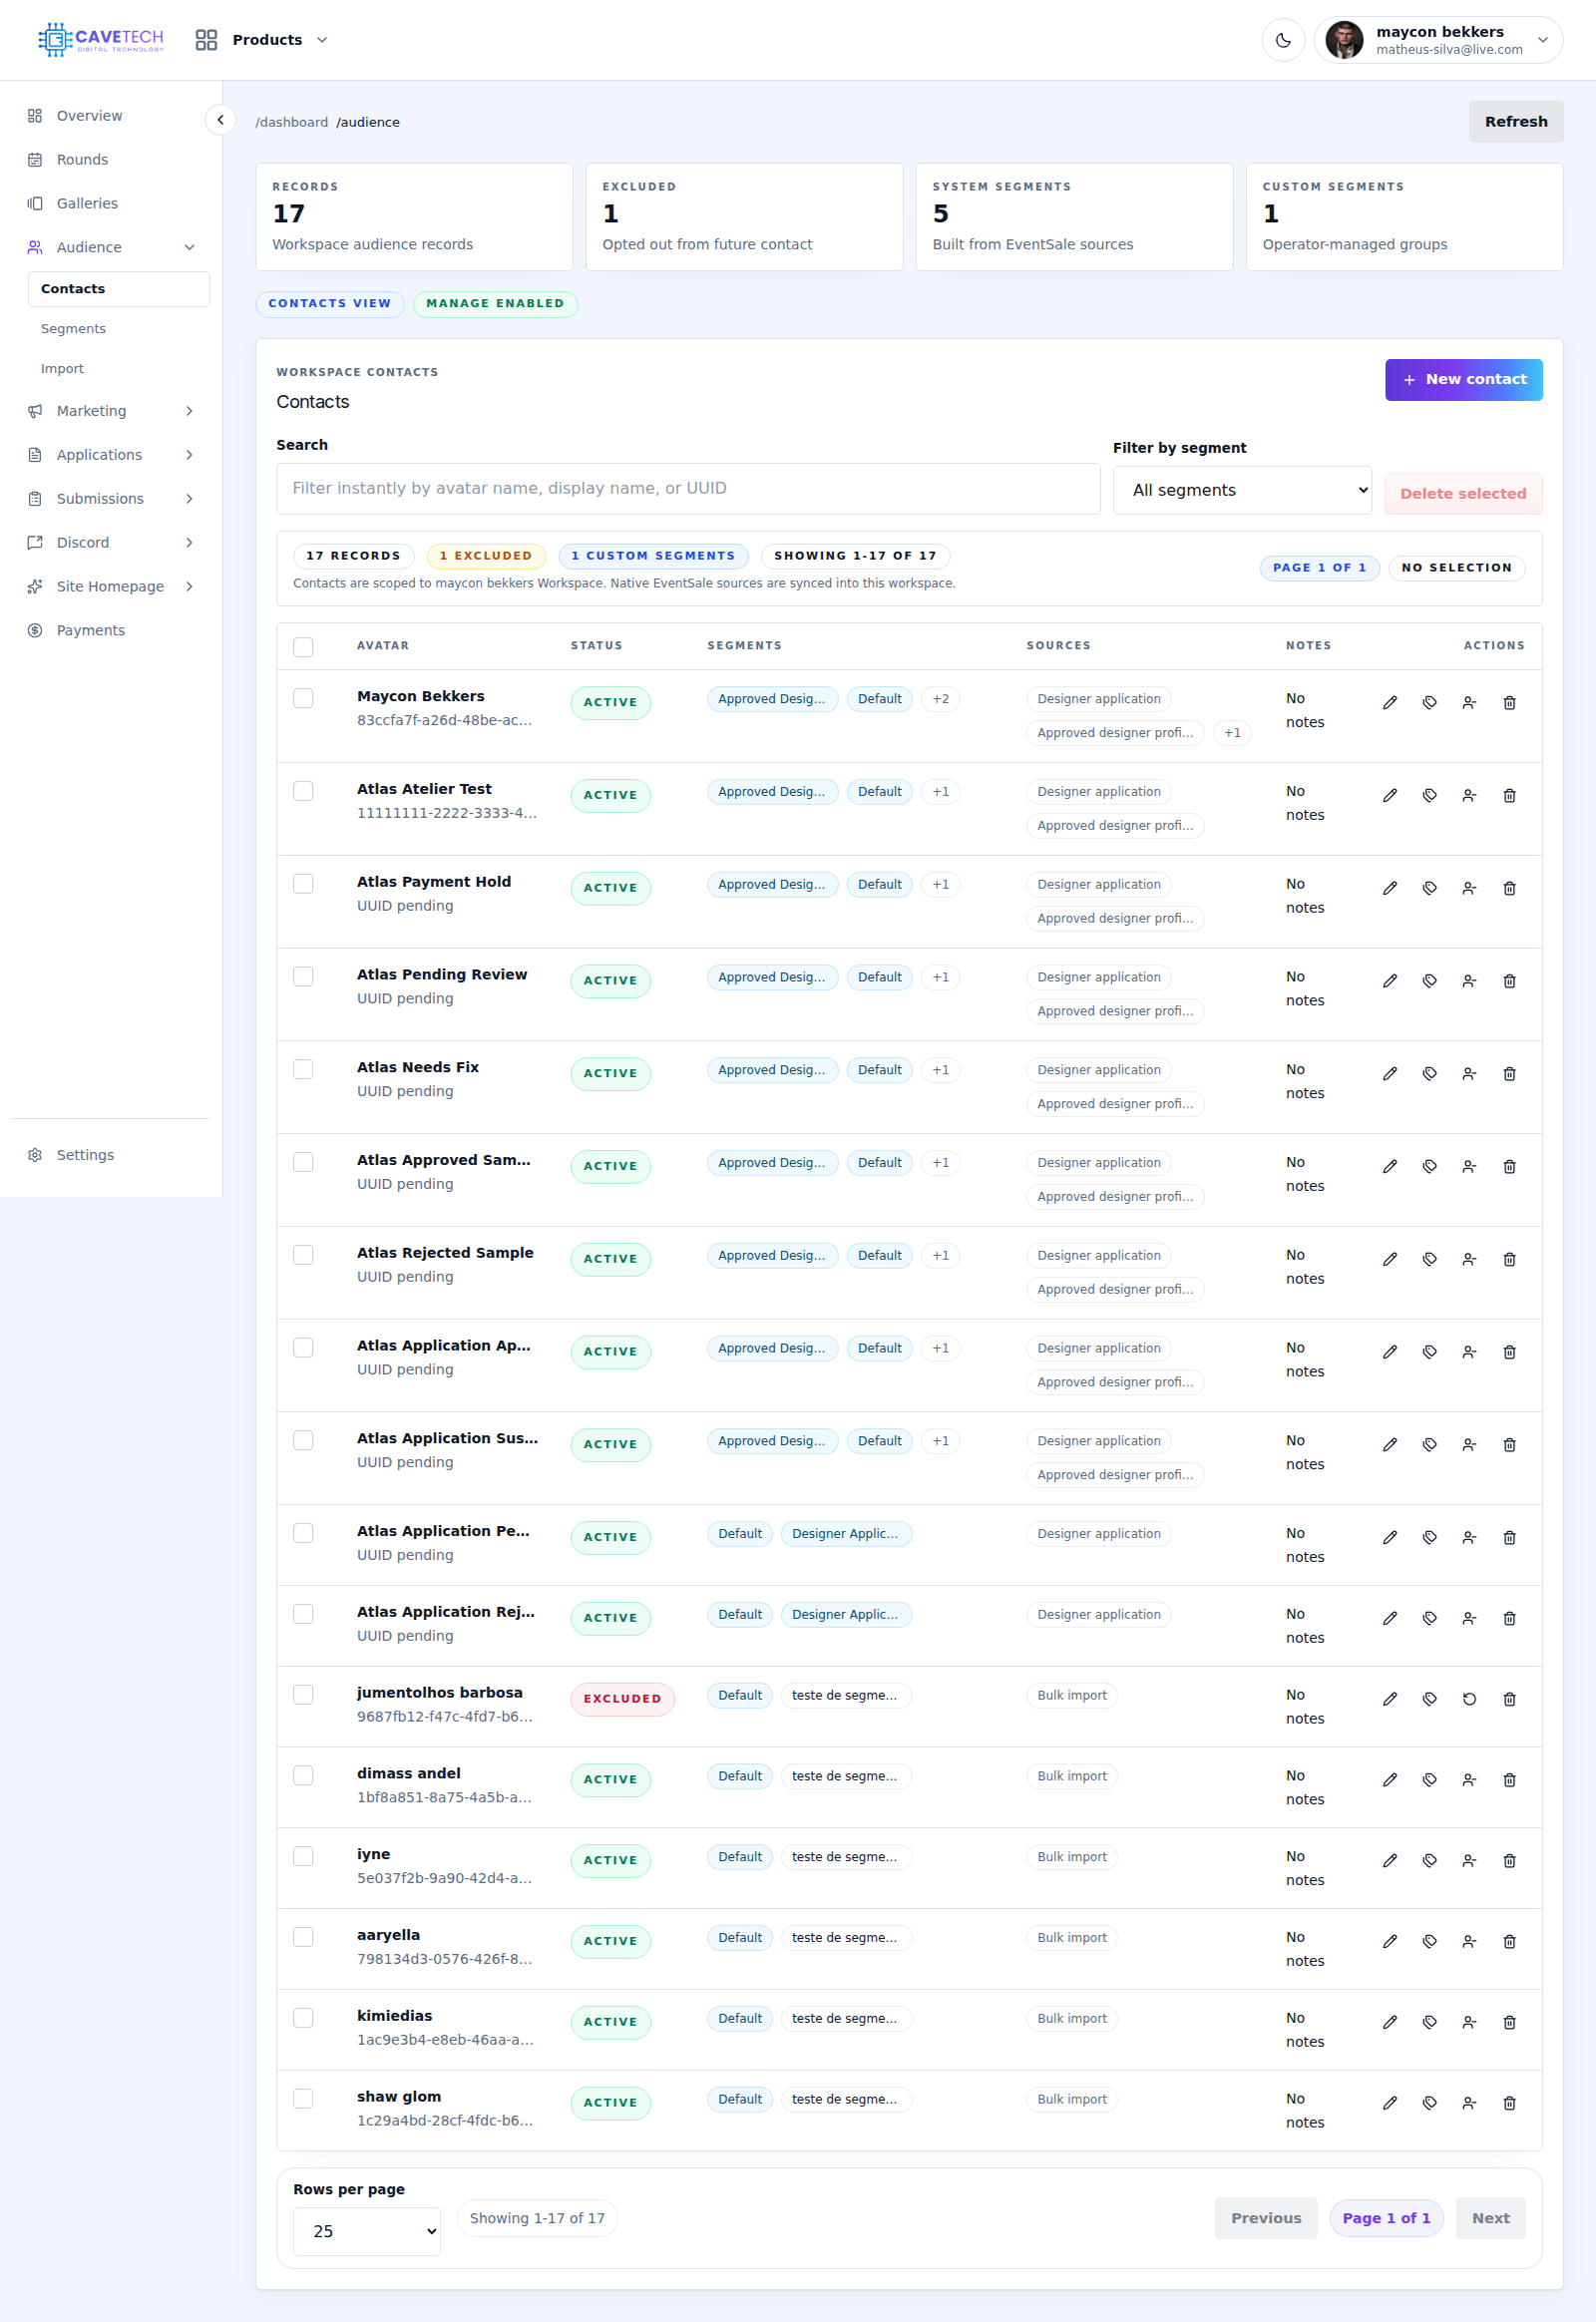Click the CaveTech logo
Screen dimensions: 1596x2322
100,40
